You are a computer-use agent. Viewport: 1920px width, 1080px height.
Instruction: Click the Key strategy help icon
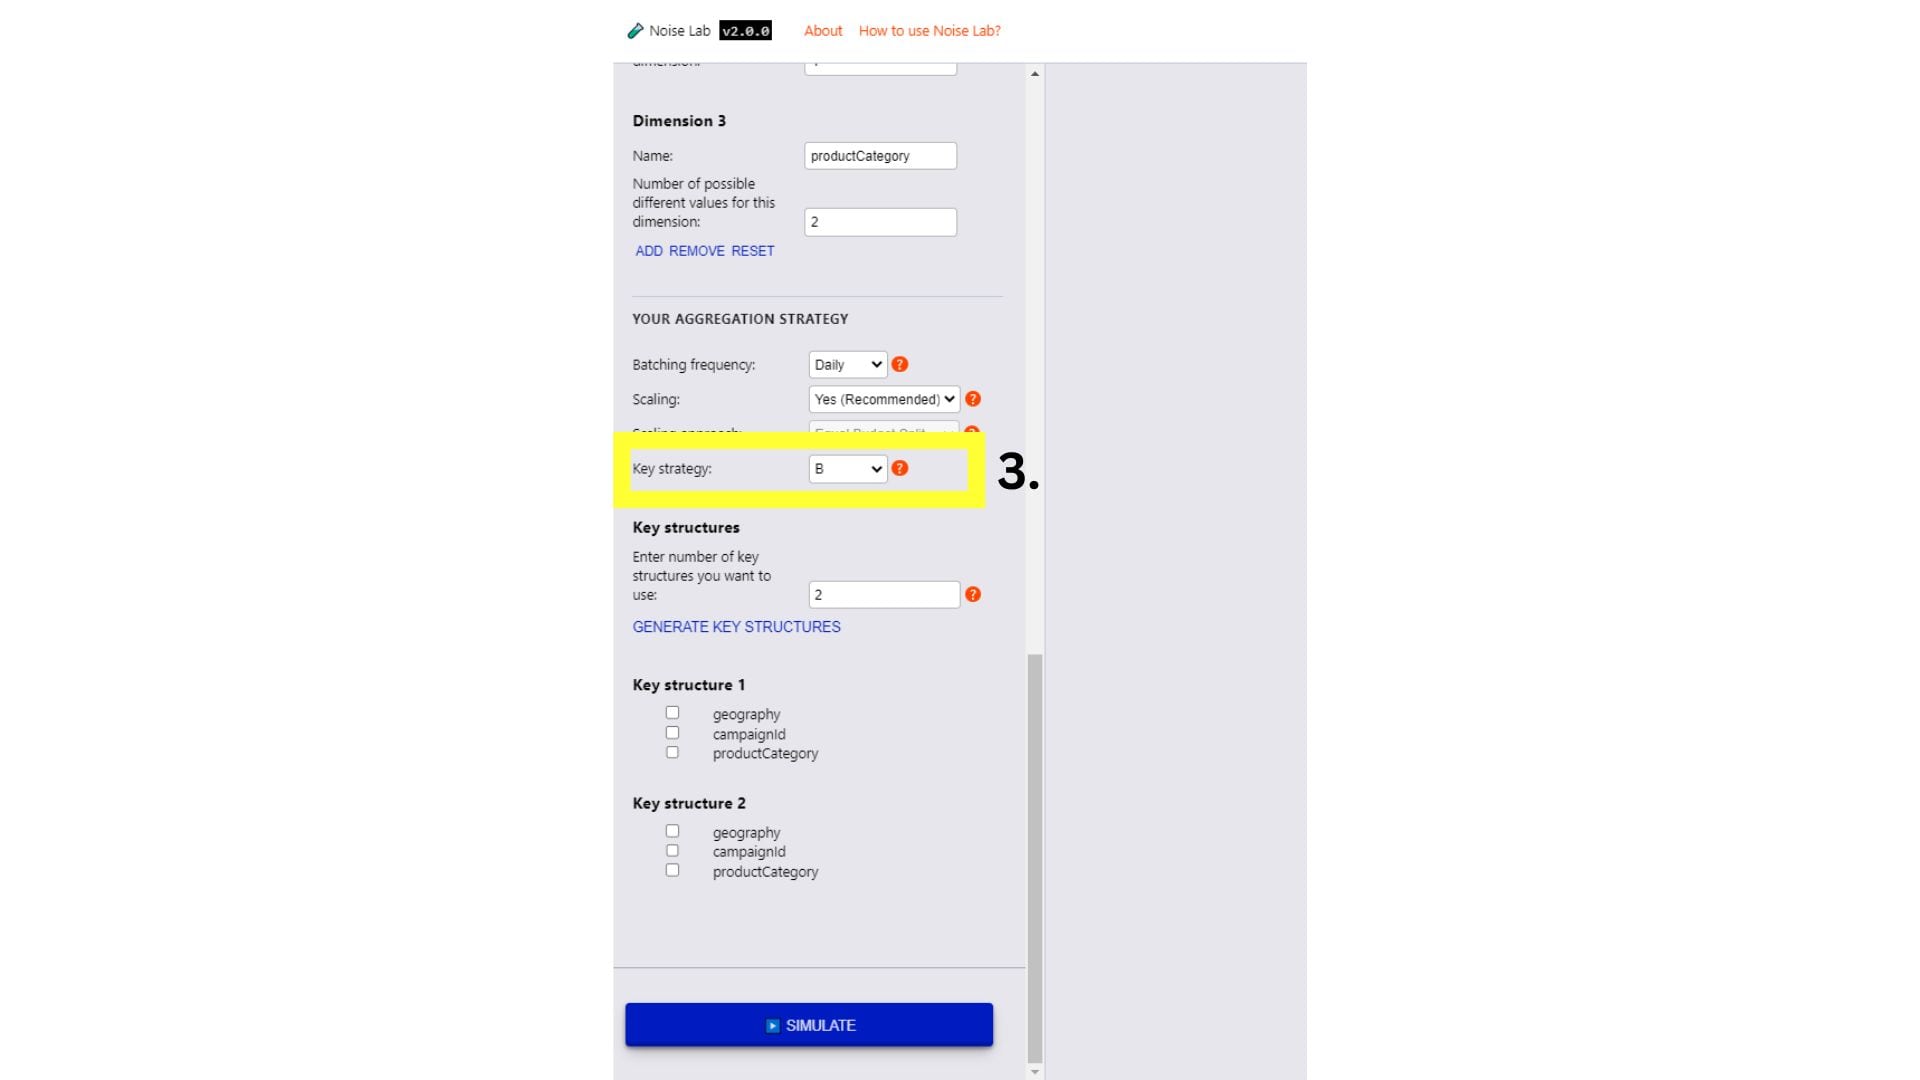pos(901,468)
